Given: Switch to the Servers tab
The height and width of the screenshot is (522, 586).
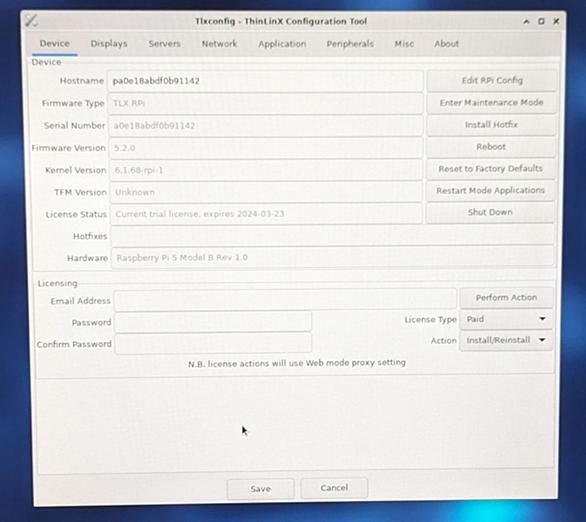Looking at the screenshot, I should click(164, 44).
